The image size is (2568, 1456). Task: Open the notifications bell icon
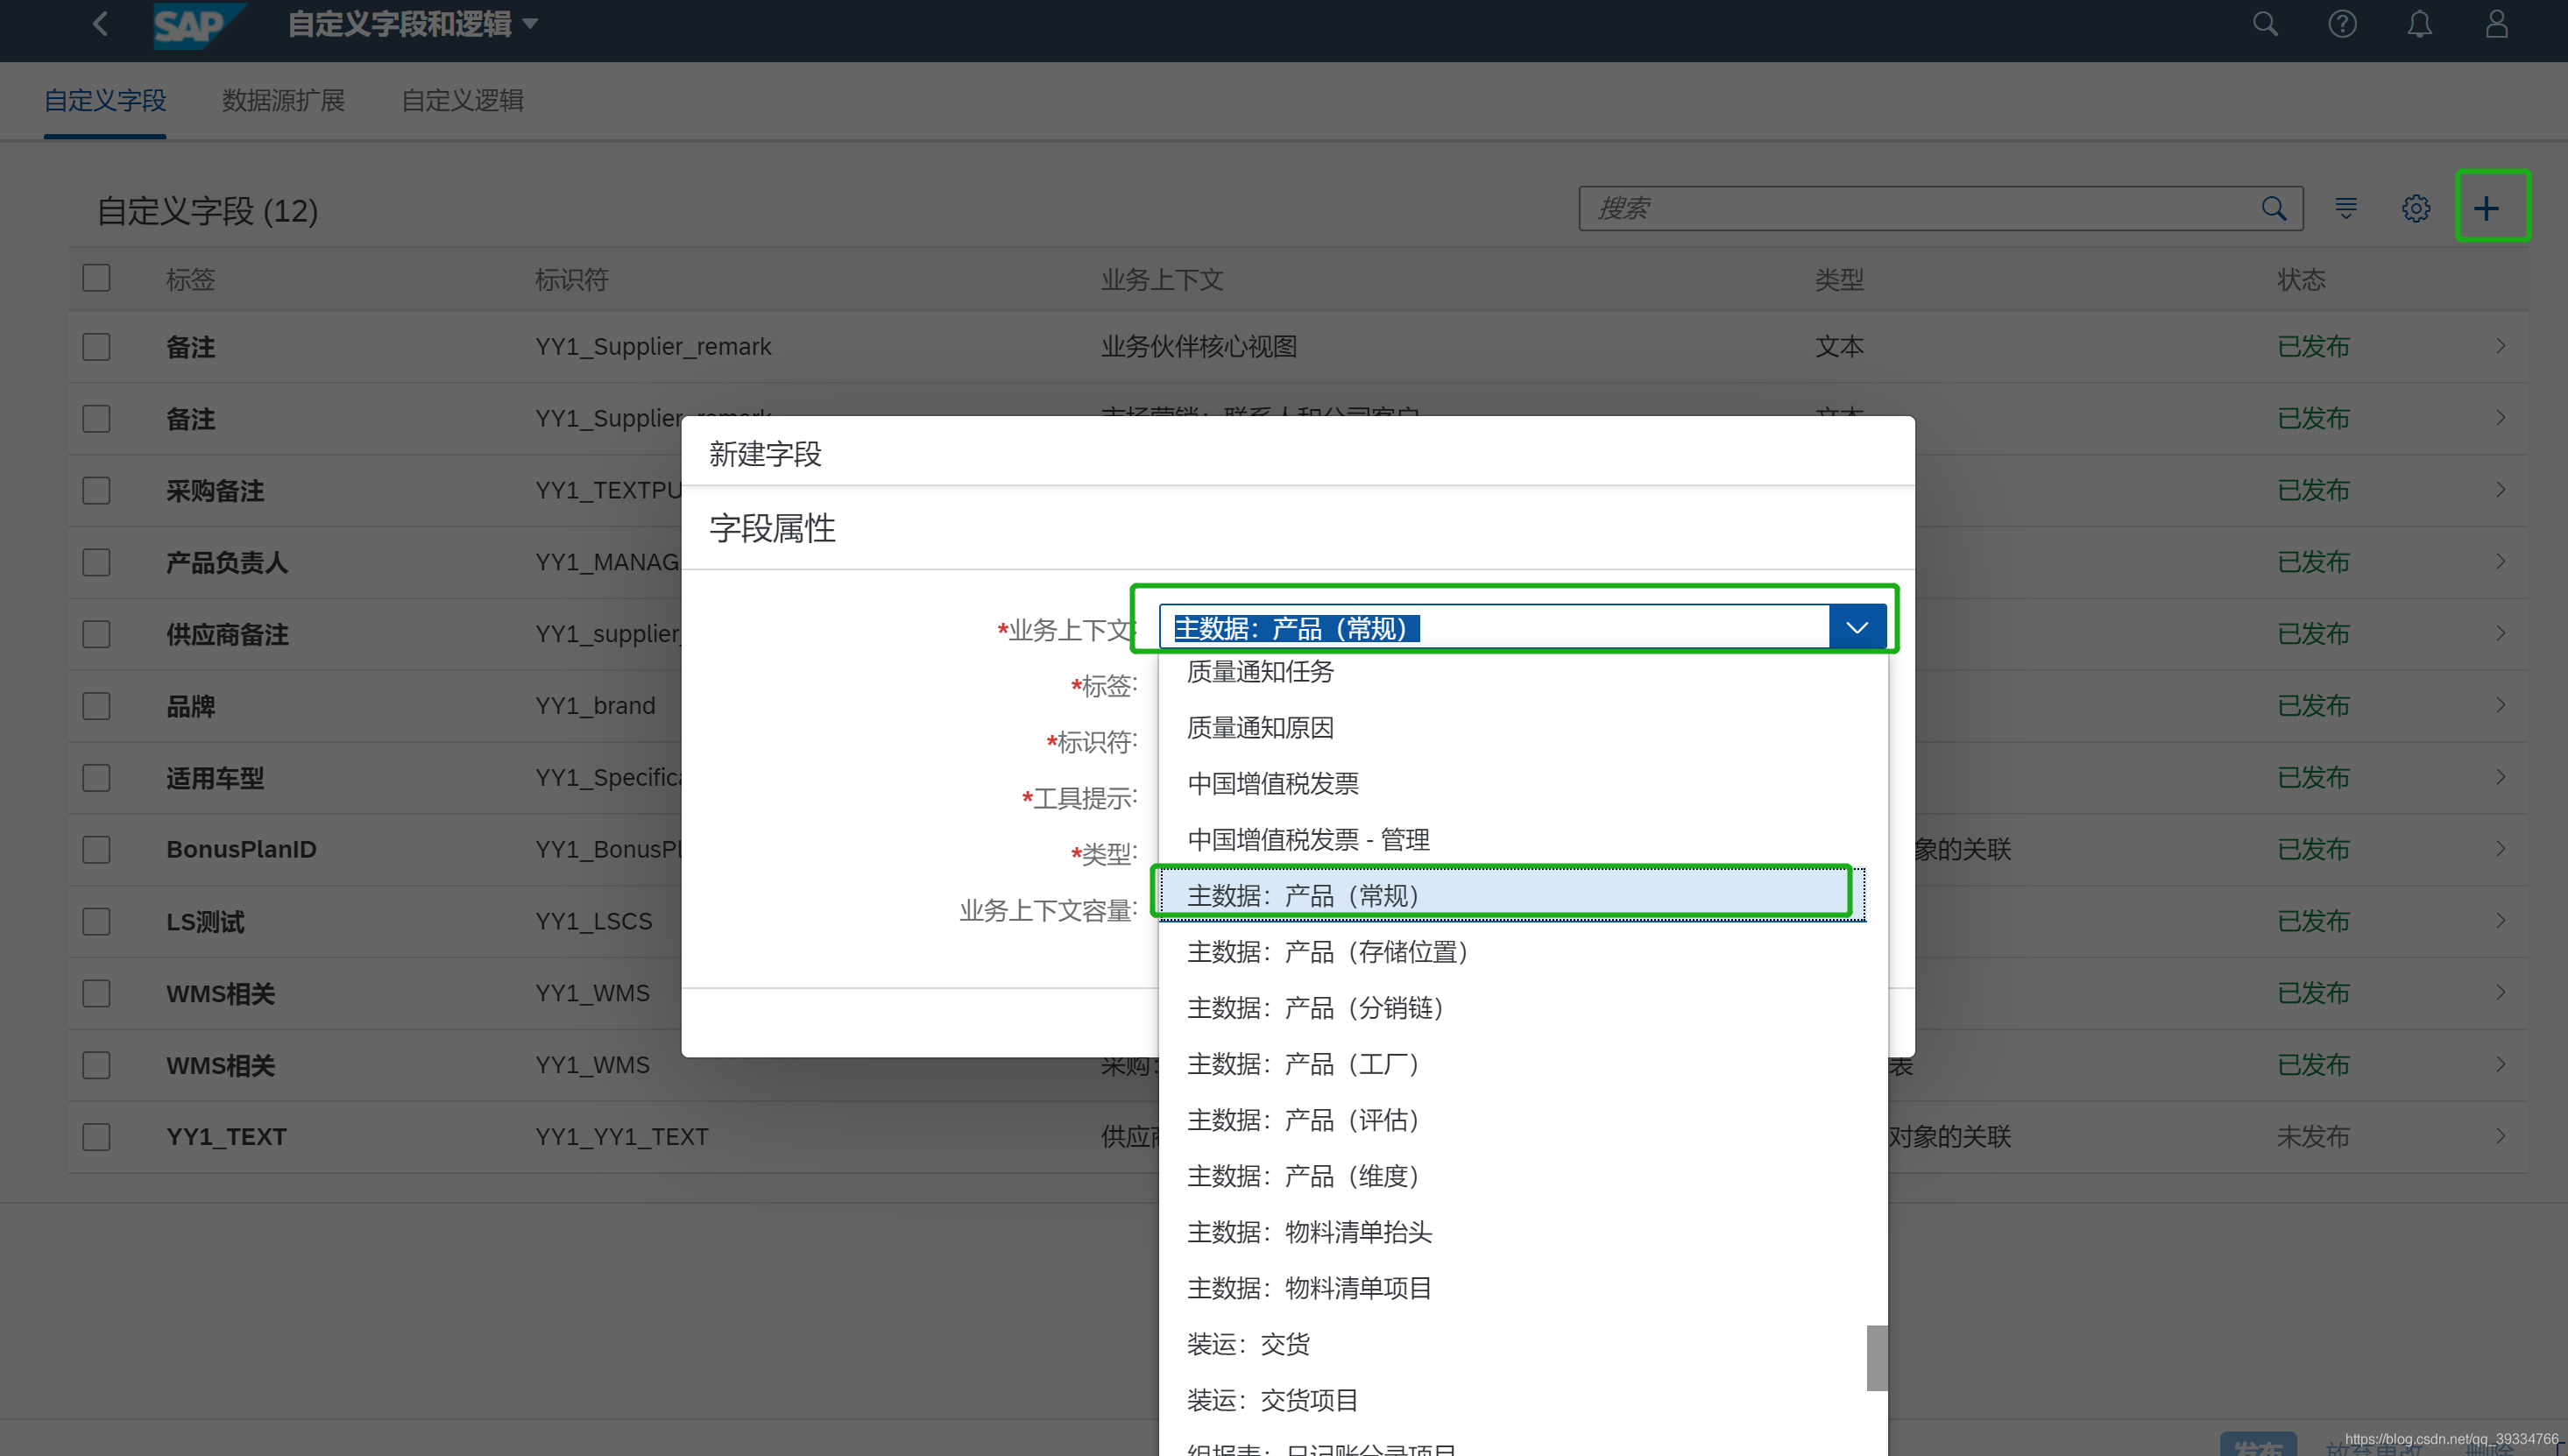click(2419, 24)
